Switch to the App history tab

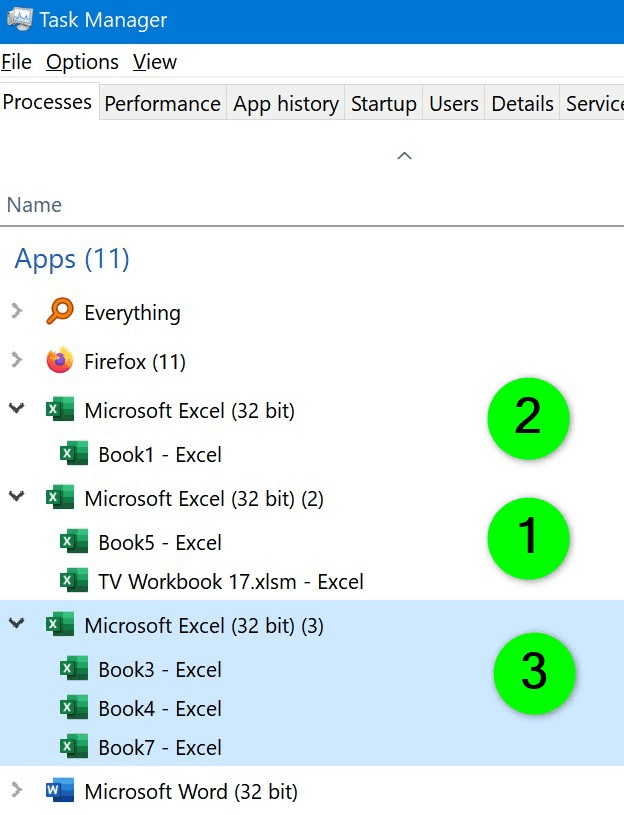click(286, 103)
